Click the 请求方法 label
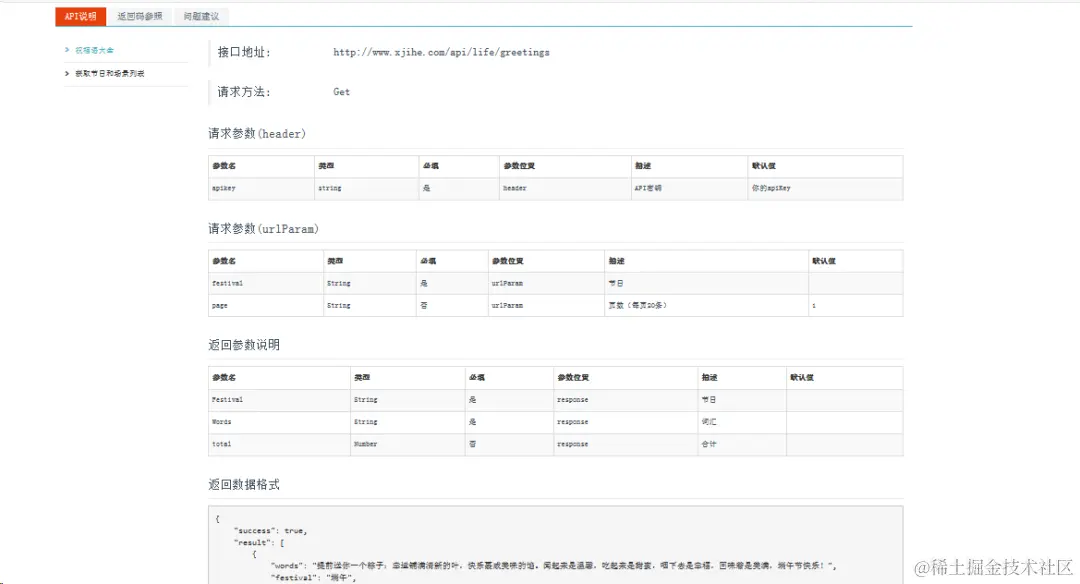This screenshot has width=1080, height=584. click(244, 92)
